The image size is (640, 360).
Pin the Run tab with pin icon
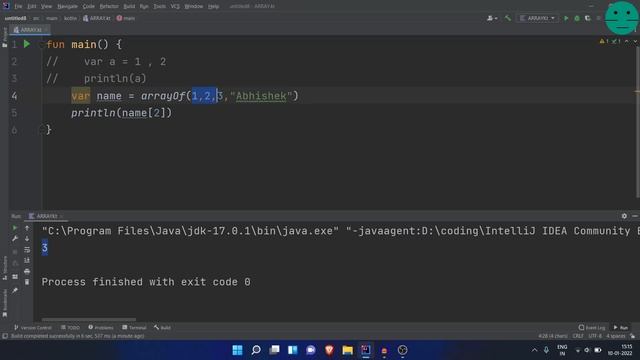pos(15,290)
